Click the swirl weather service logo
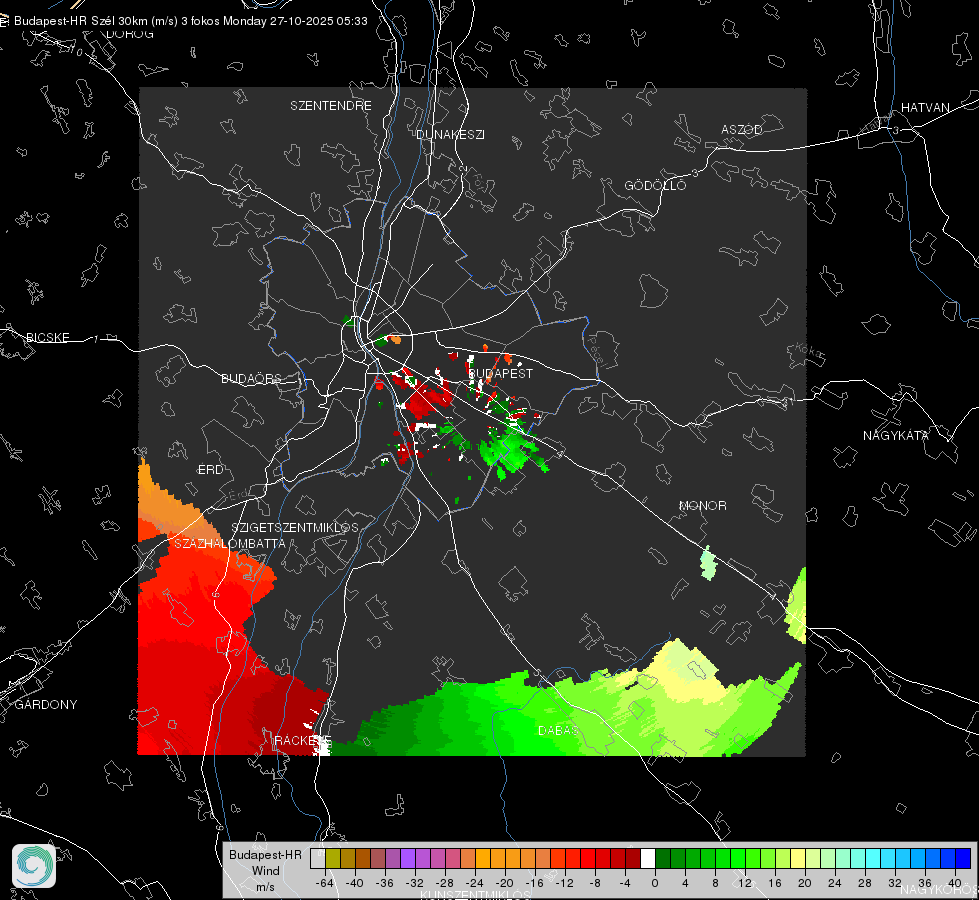This screenshot has width=979, height=900. pyautogui.click(x=34, y=866)
